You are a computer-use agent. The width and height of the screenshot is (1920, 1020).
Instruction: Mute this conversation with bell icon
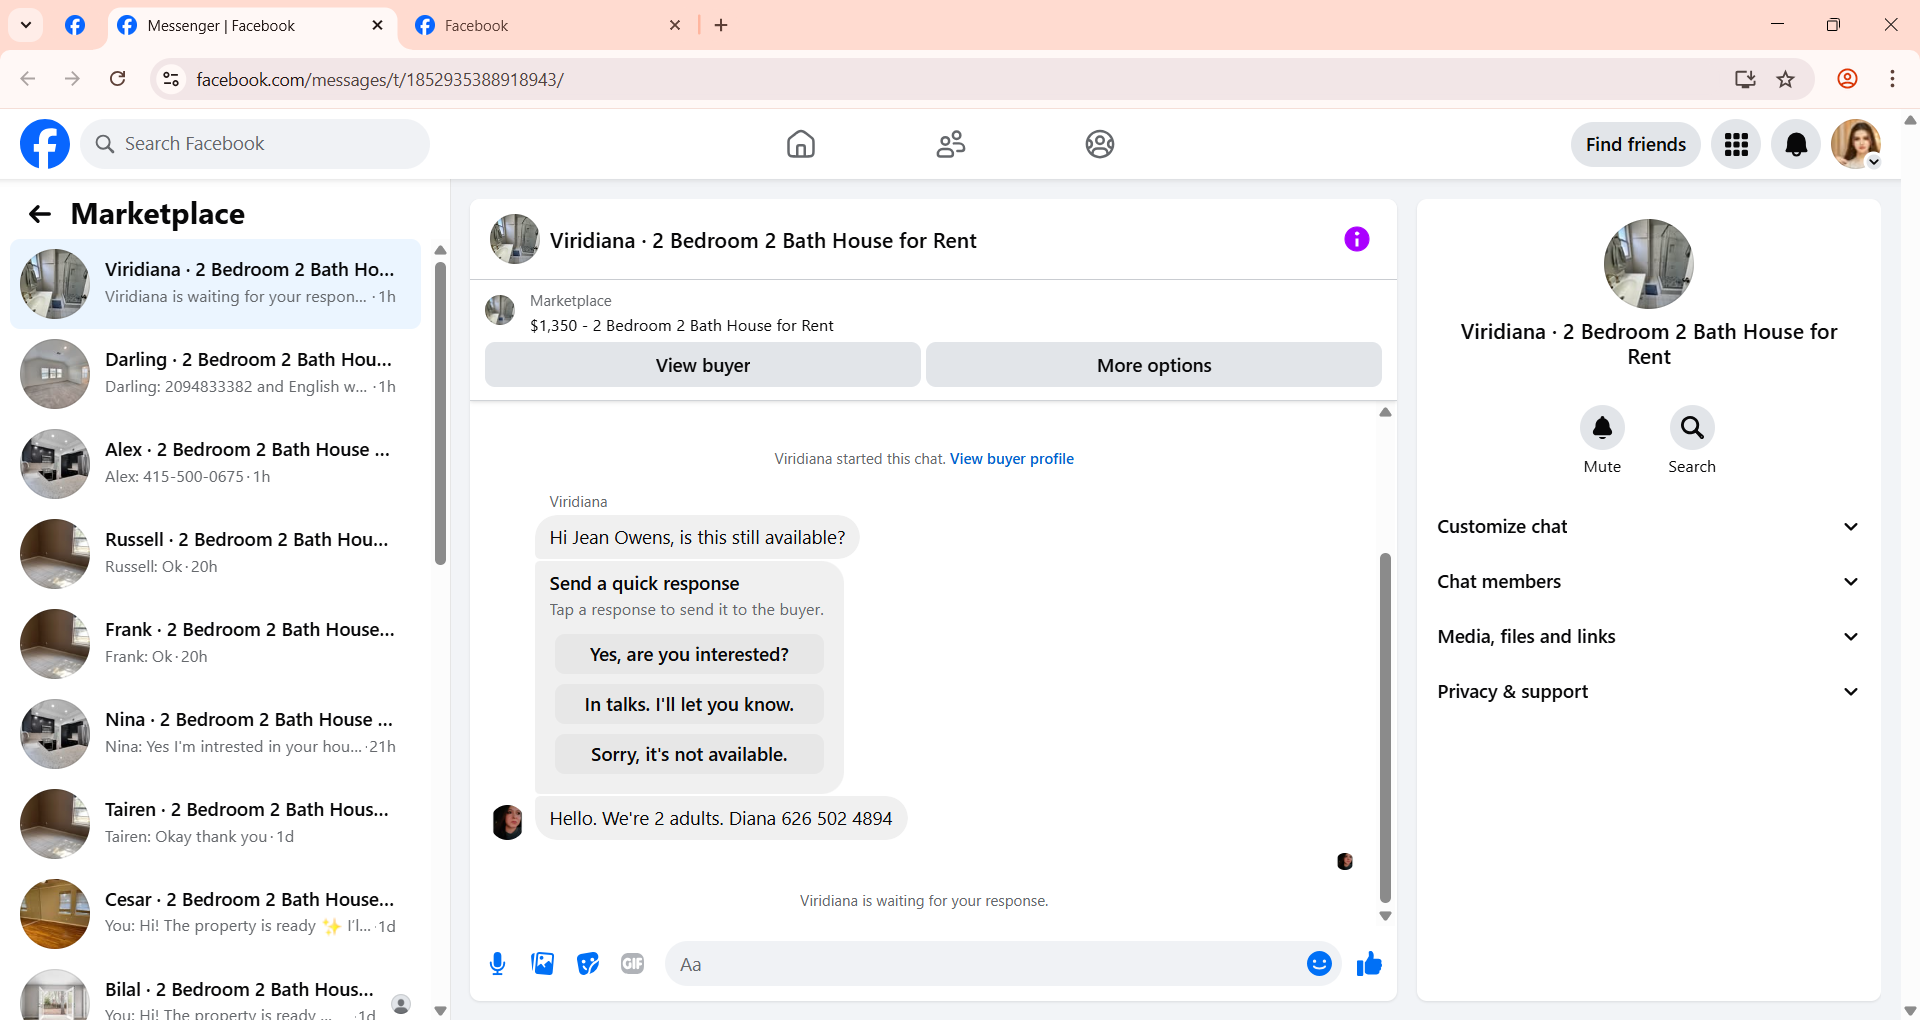tap(1602, 428)
